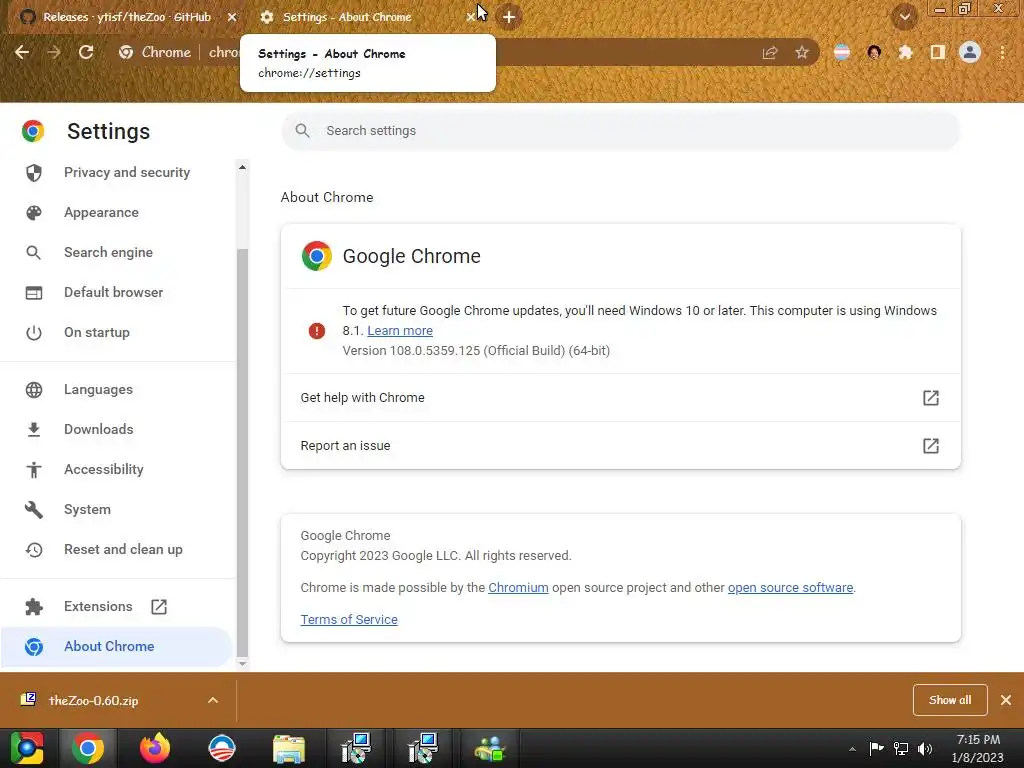Click the Chrome logo beside Settings title
This screenshot has width=1024, height=768.
(x=33, y=131)
